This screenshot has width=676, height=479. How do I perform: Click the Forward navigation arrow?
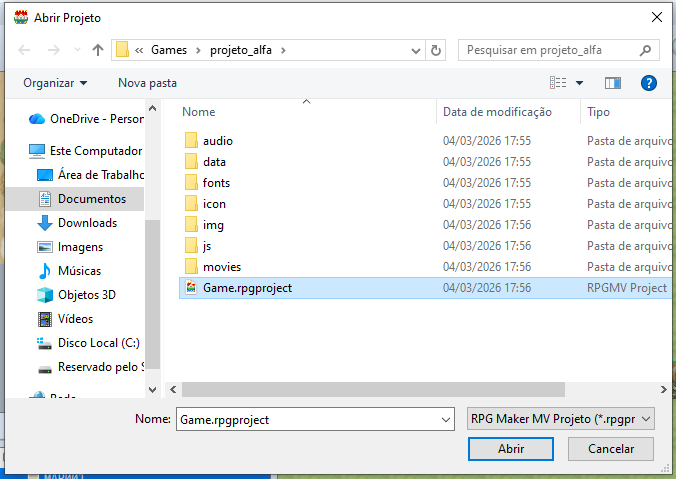click(53, 50)
